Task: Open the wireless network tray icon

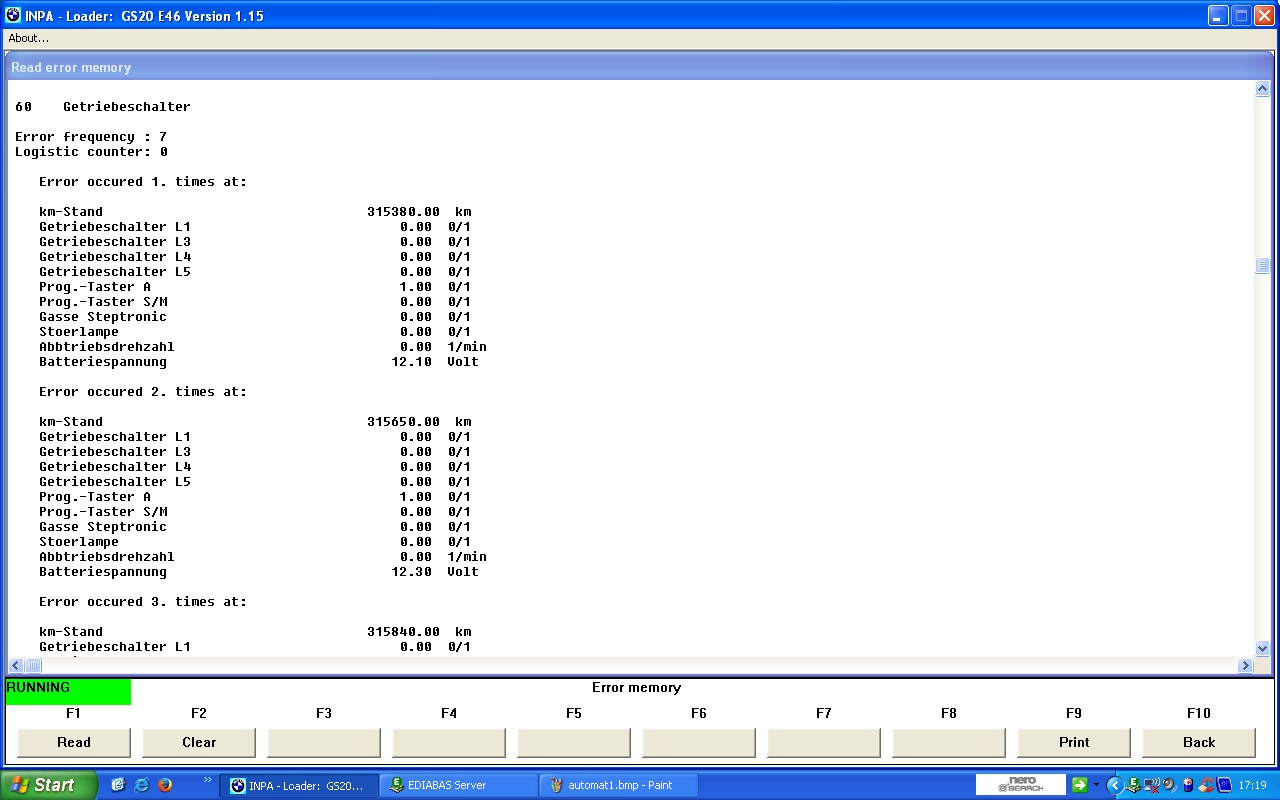Action: tap(1151, 785)
